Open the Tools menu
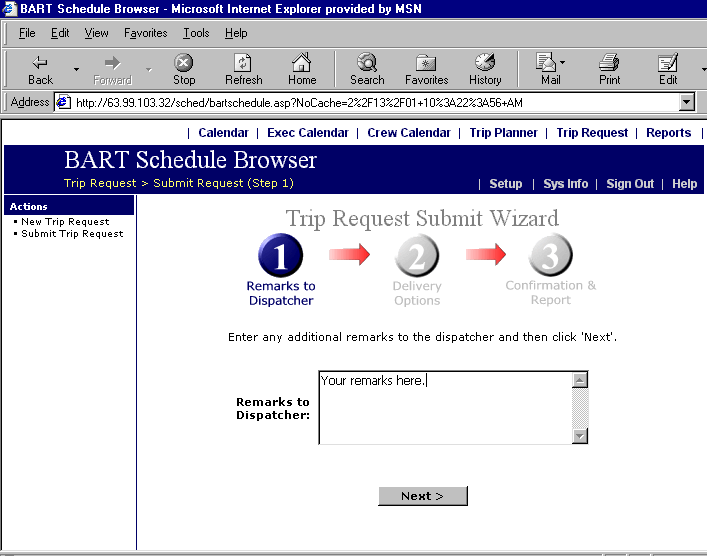 pos(196,33)
